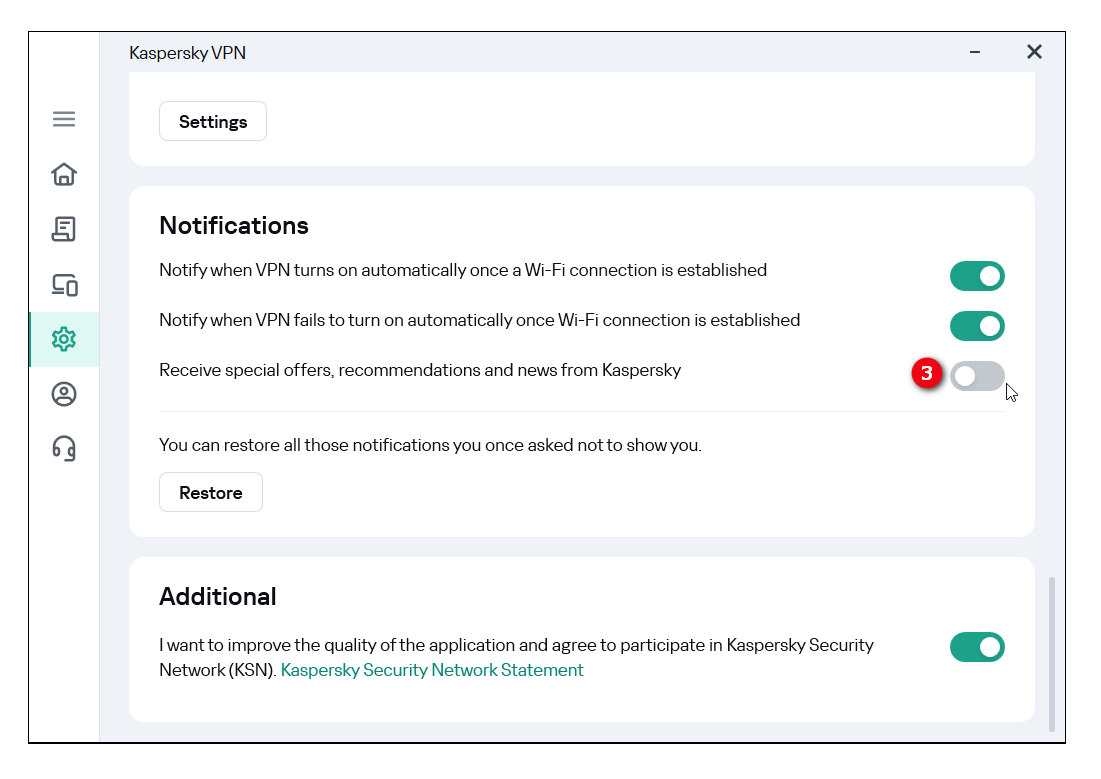
Task: Select the Settings gear in the sidebar
Action: pyautogui.click(x=64, y=339)
